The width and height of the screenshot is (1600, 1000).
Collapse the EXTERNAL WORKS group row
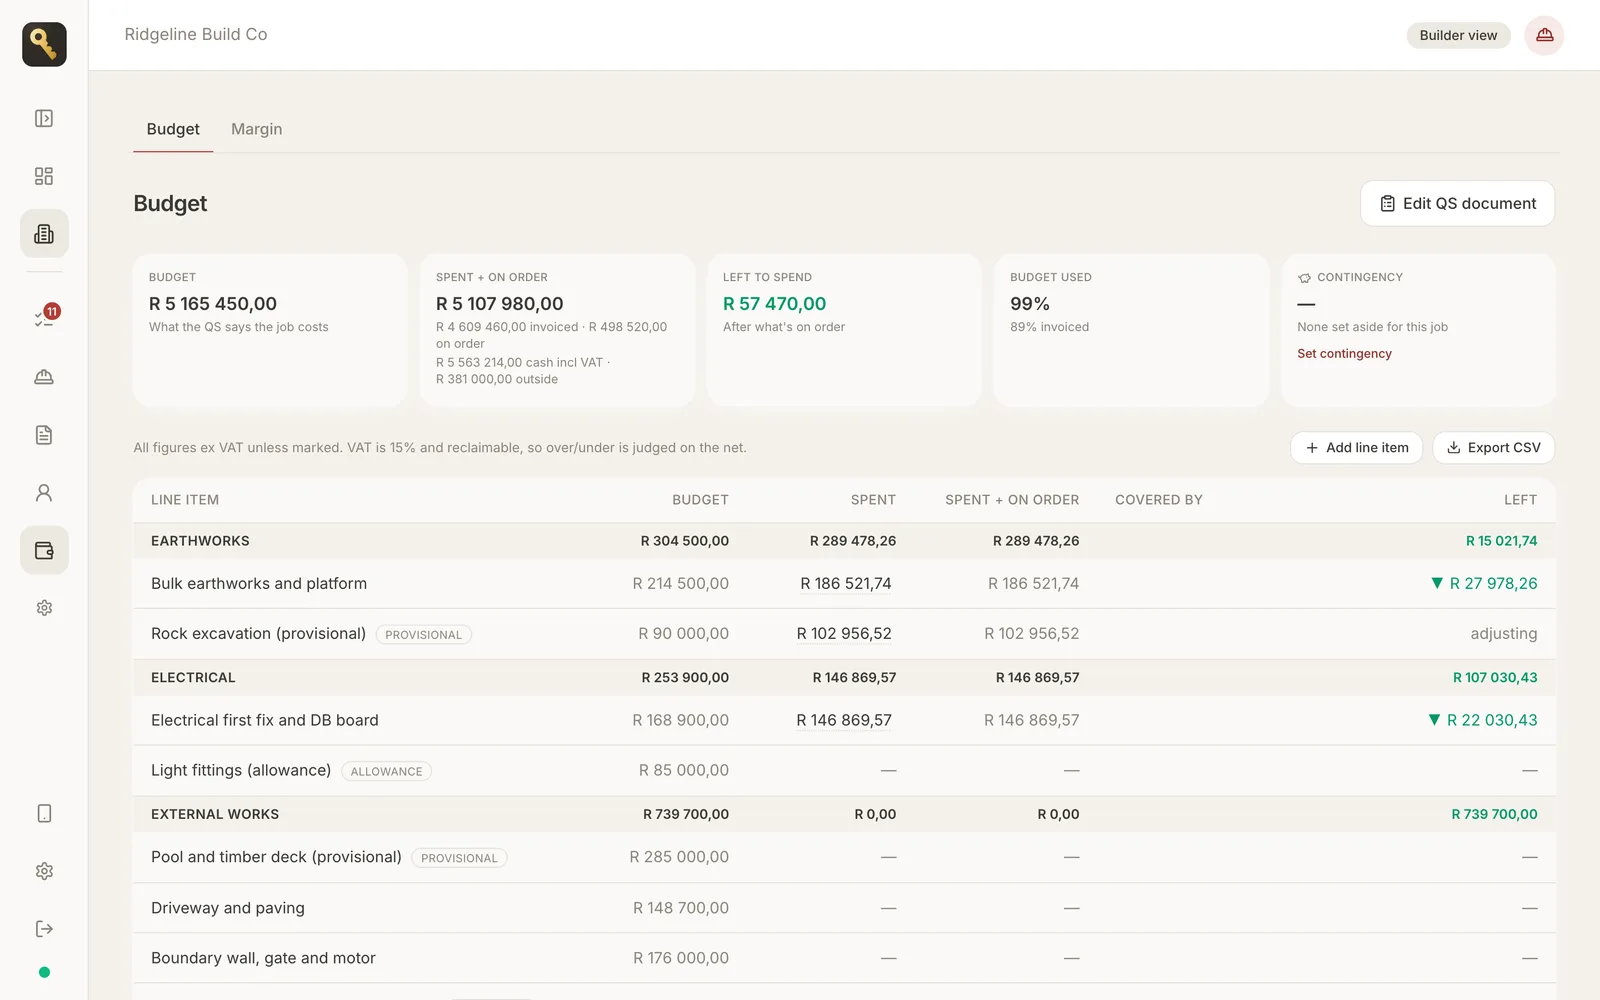[844, 814]
